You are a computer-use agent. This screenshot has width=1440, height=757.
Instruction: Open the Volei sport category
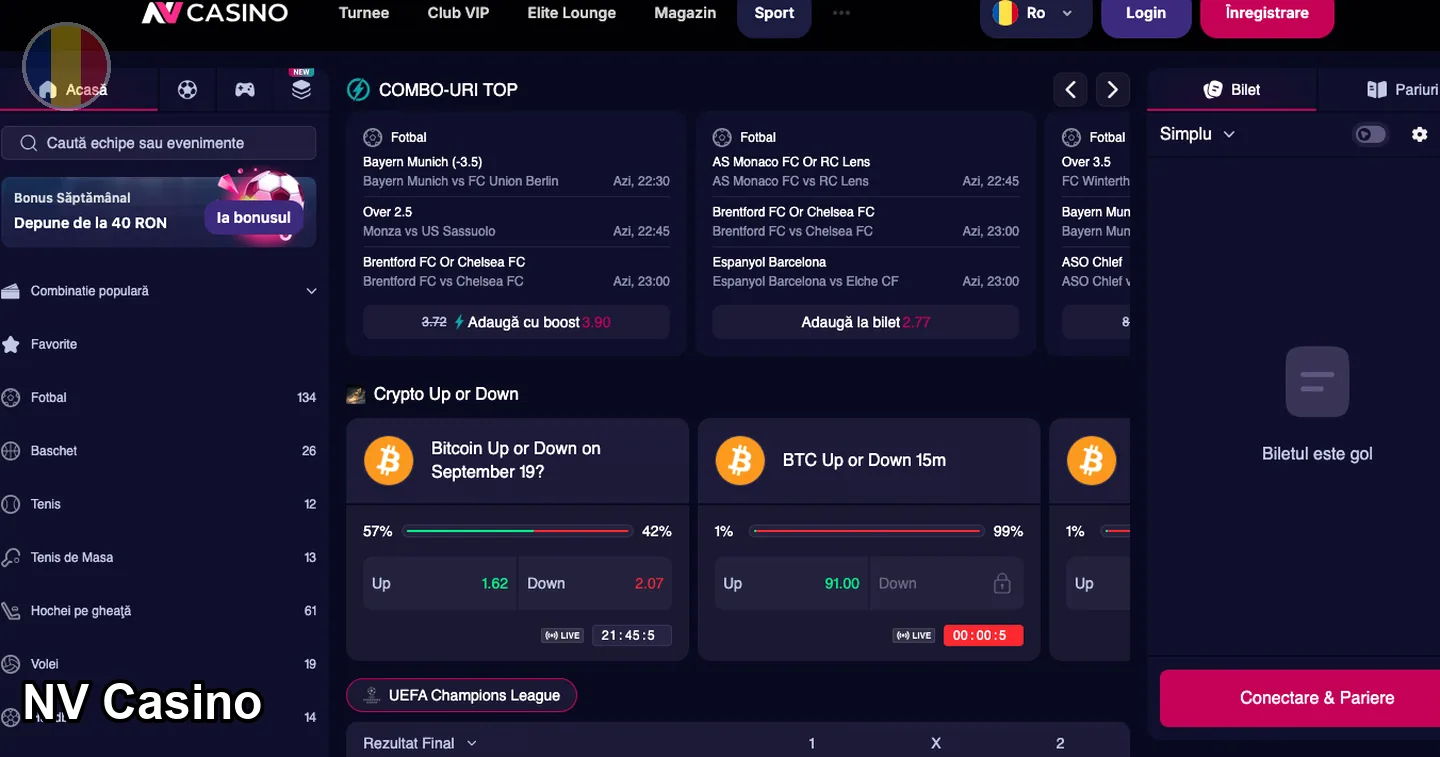tap(160, 664)
